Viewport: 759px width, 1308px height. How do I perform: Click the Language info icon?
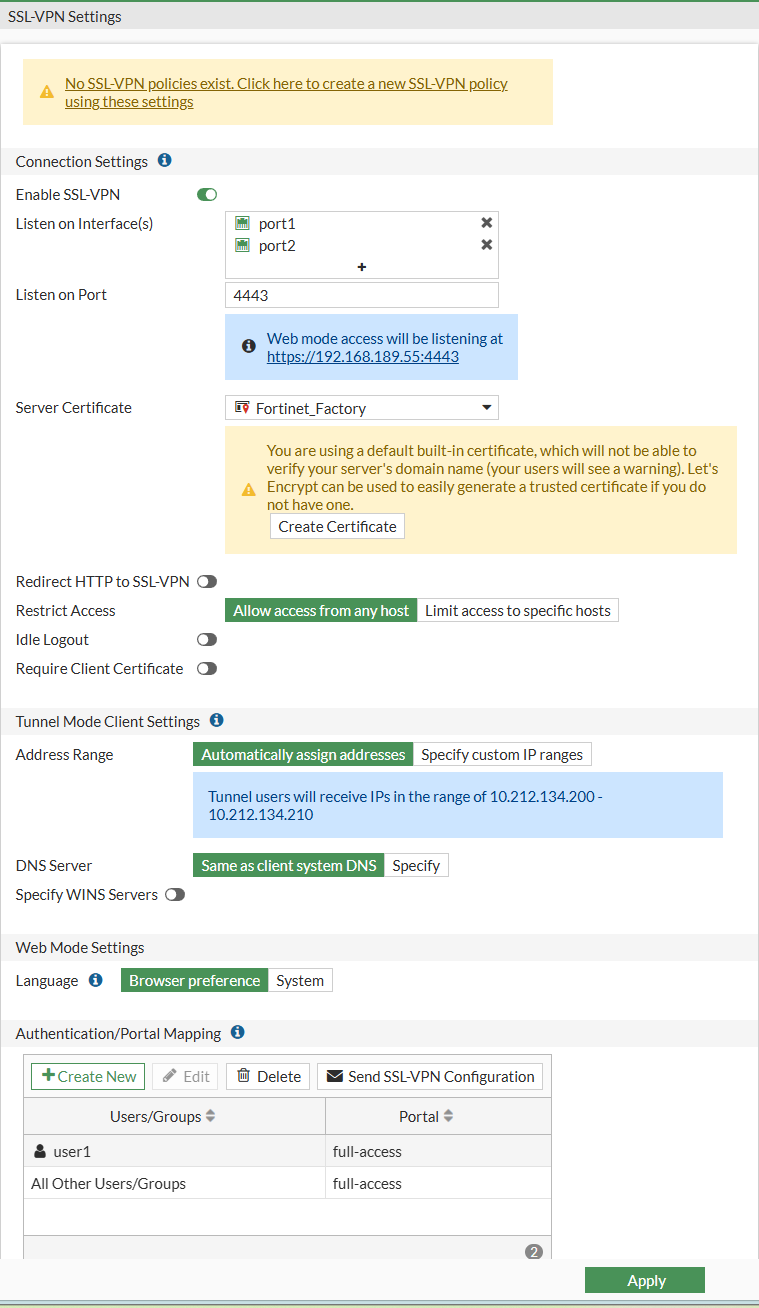[96, 980]
